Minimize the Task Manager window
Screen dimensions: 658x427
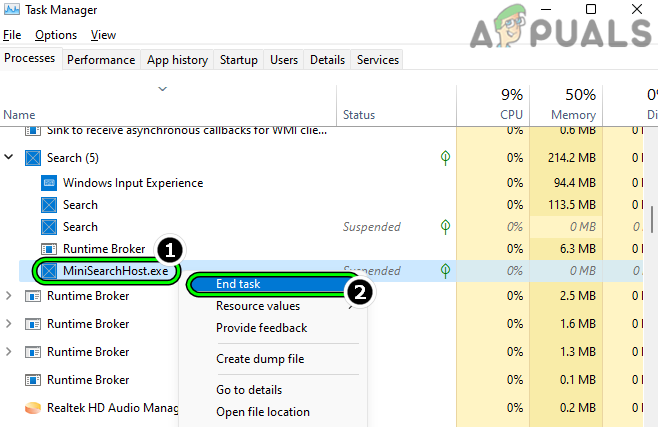tap(546, 9)
